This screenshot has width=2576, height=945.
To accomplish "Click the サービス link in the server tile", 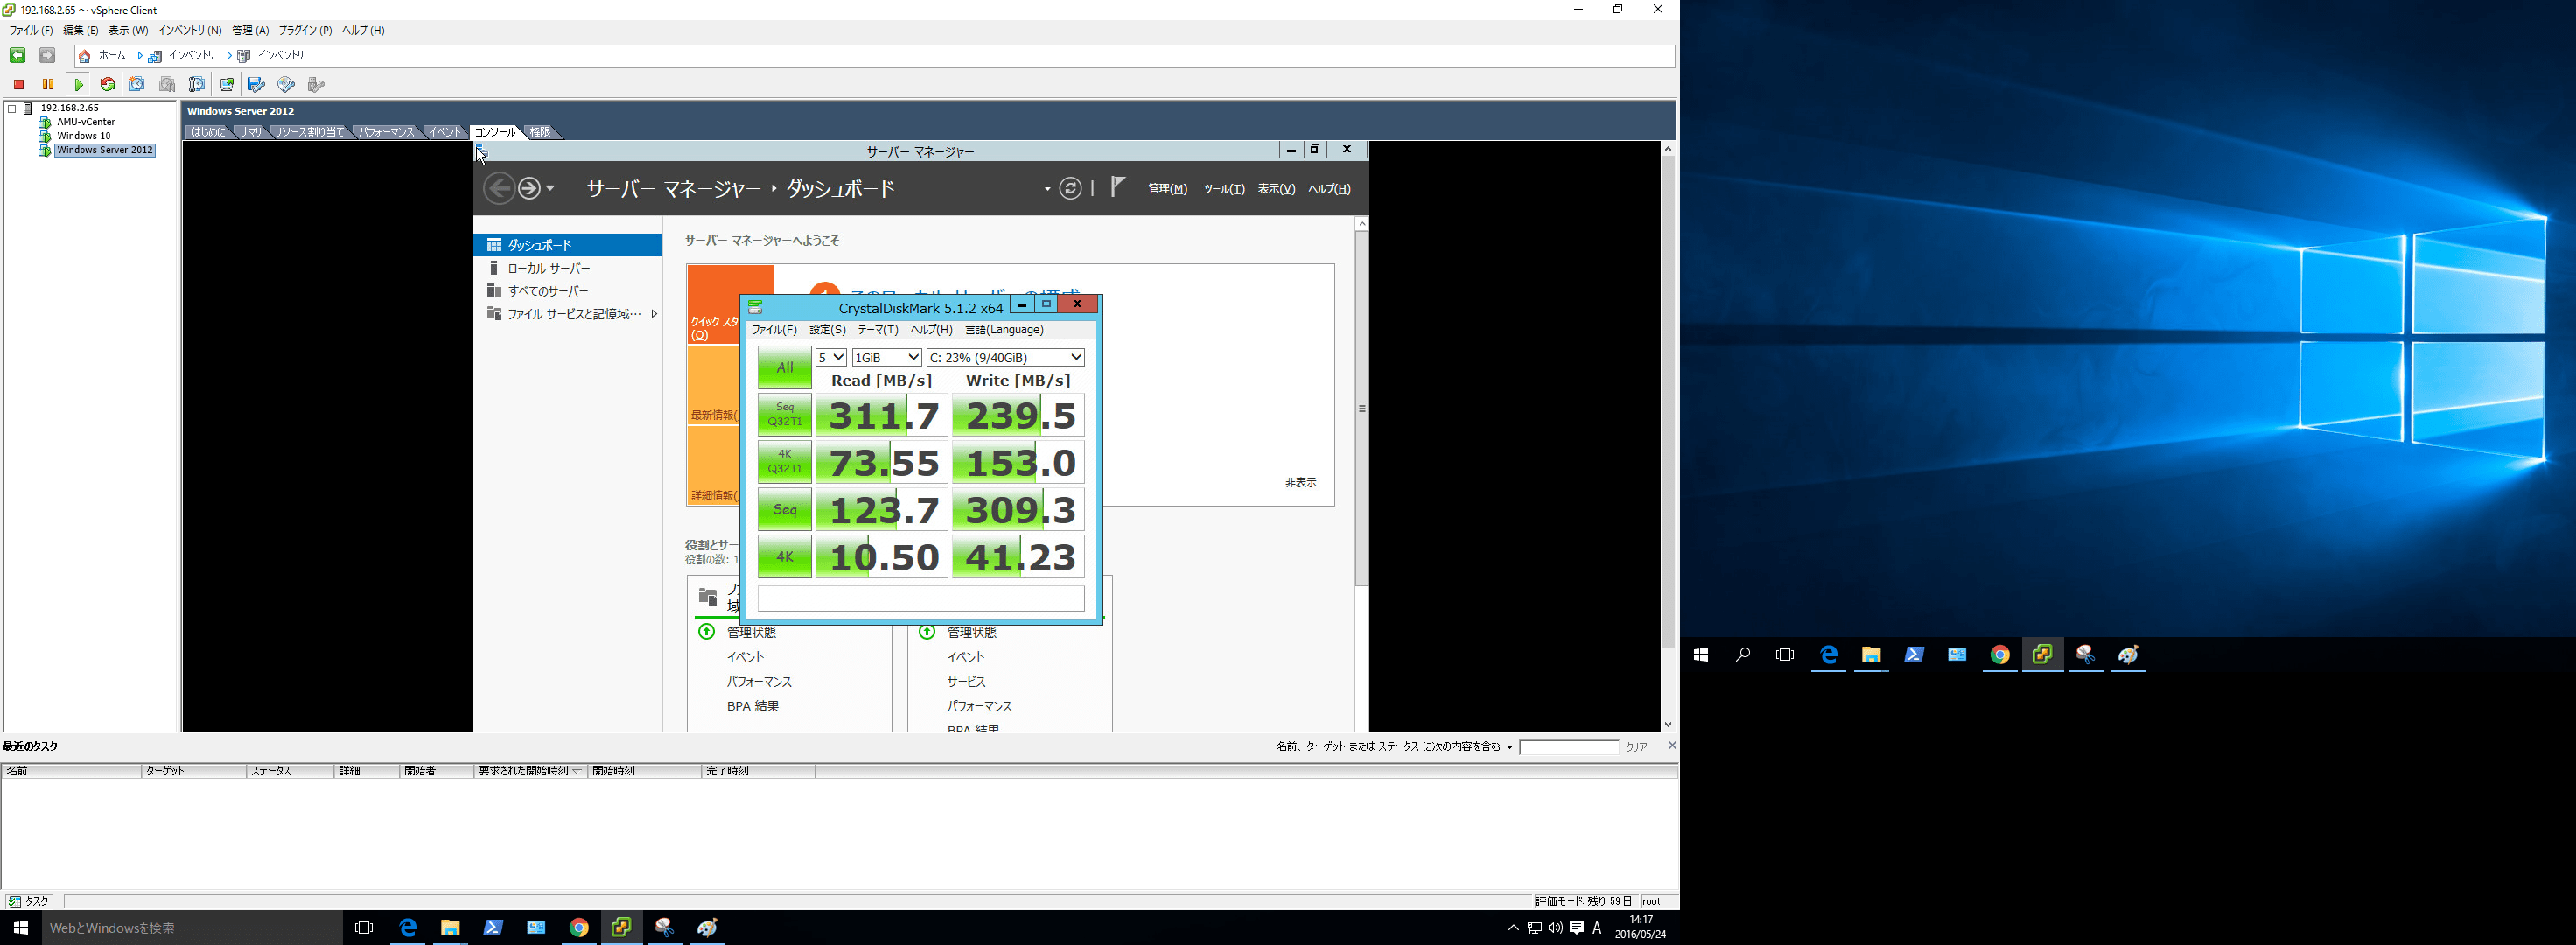I will (966, 682).
